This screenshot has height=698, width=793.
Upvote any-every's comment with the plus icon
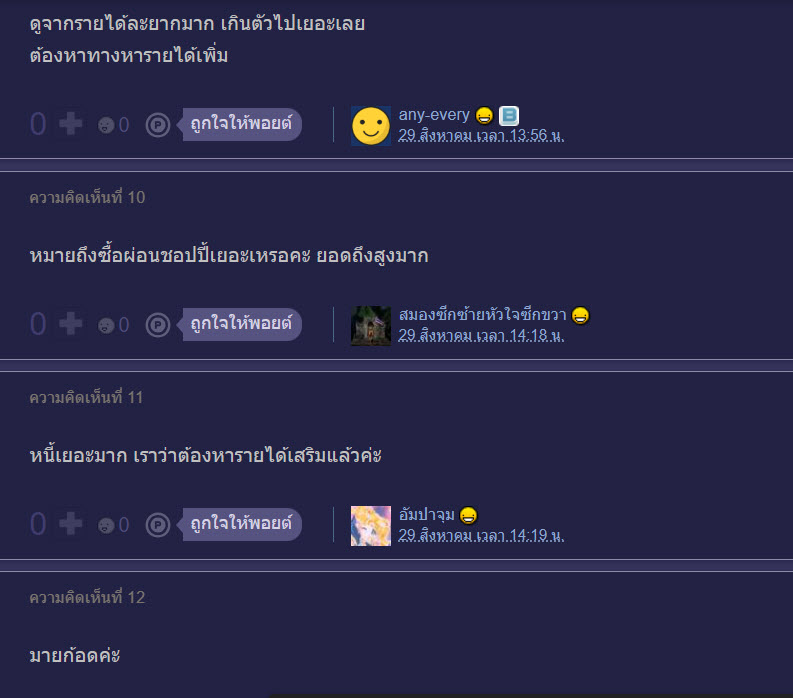[x=70, y=124]
